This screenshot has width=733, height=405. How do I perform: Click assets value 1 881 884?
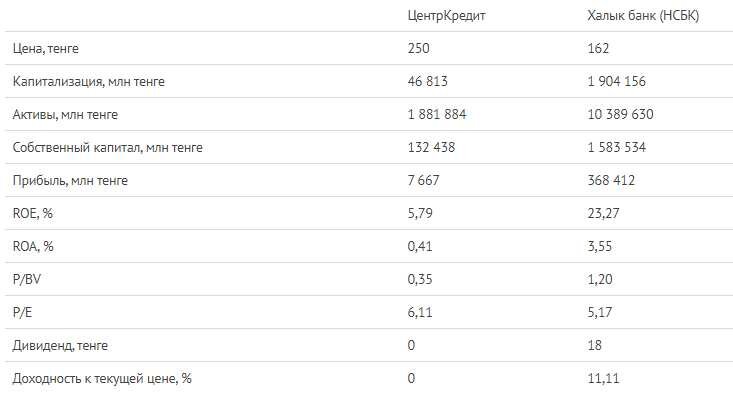[437, 114]
